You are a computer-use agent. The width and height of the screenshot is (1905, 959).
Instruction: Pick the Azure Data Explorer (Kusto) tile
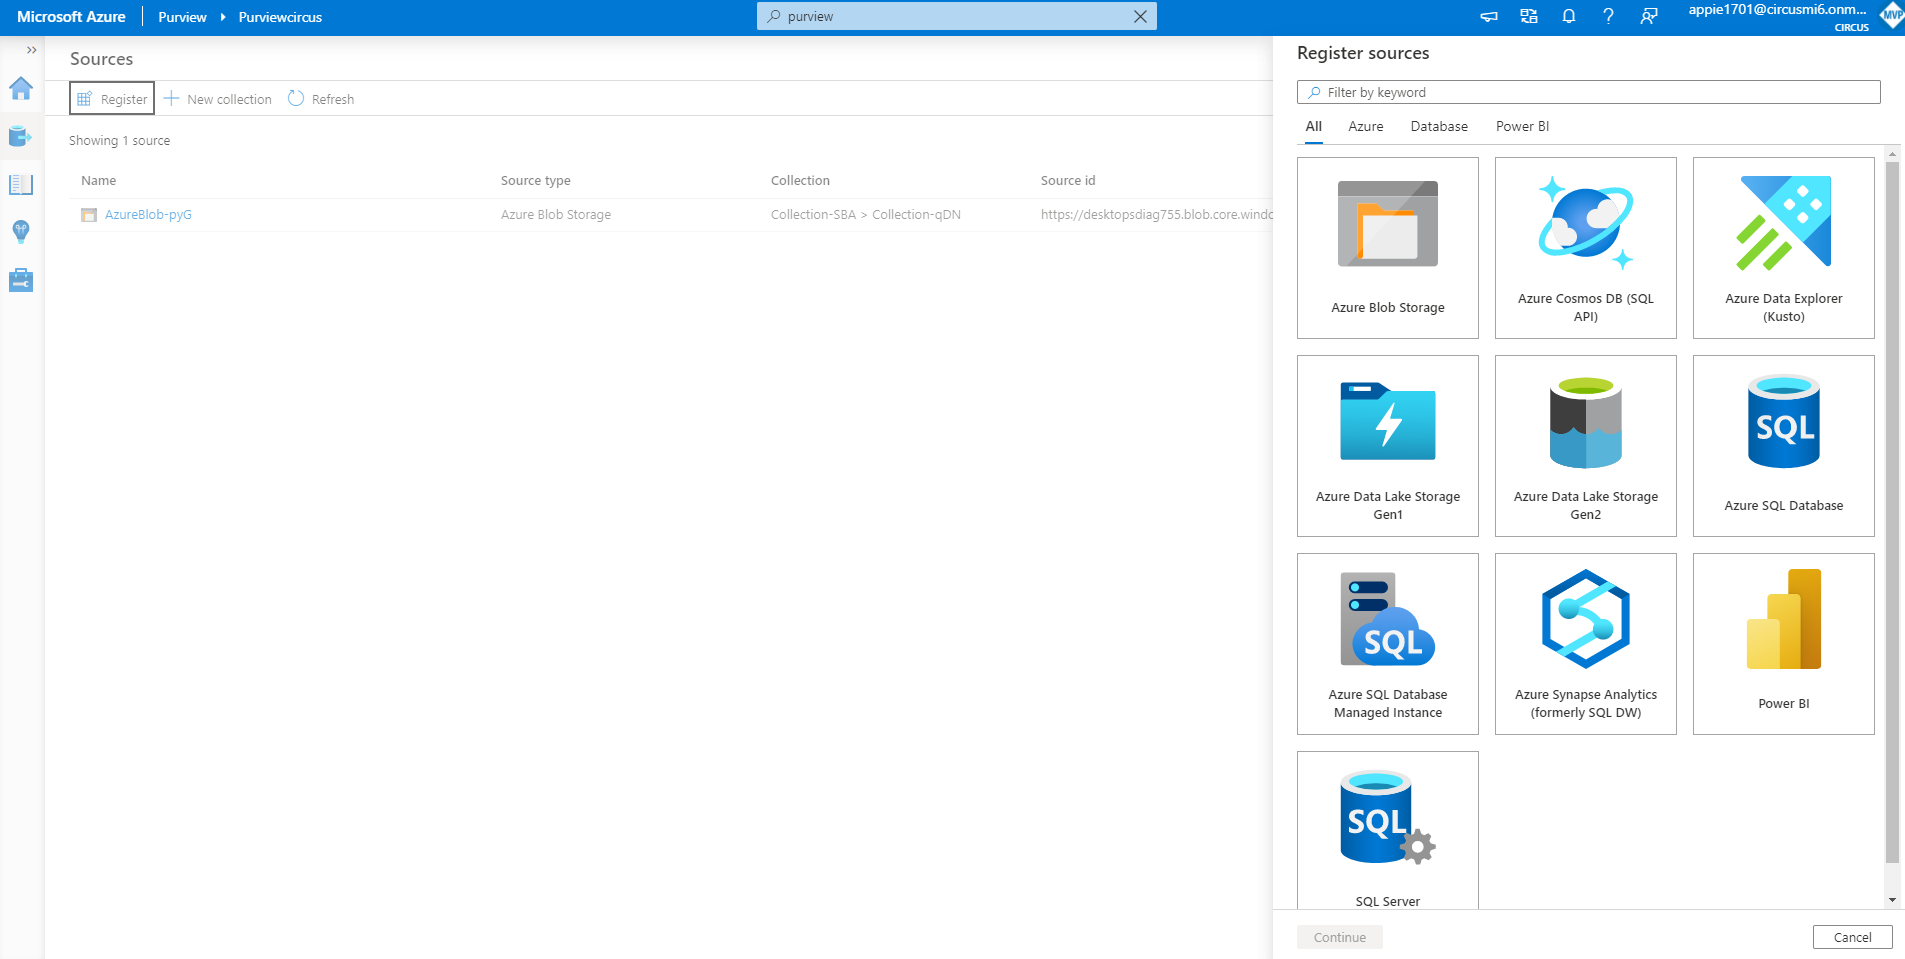pos(1783,248)
